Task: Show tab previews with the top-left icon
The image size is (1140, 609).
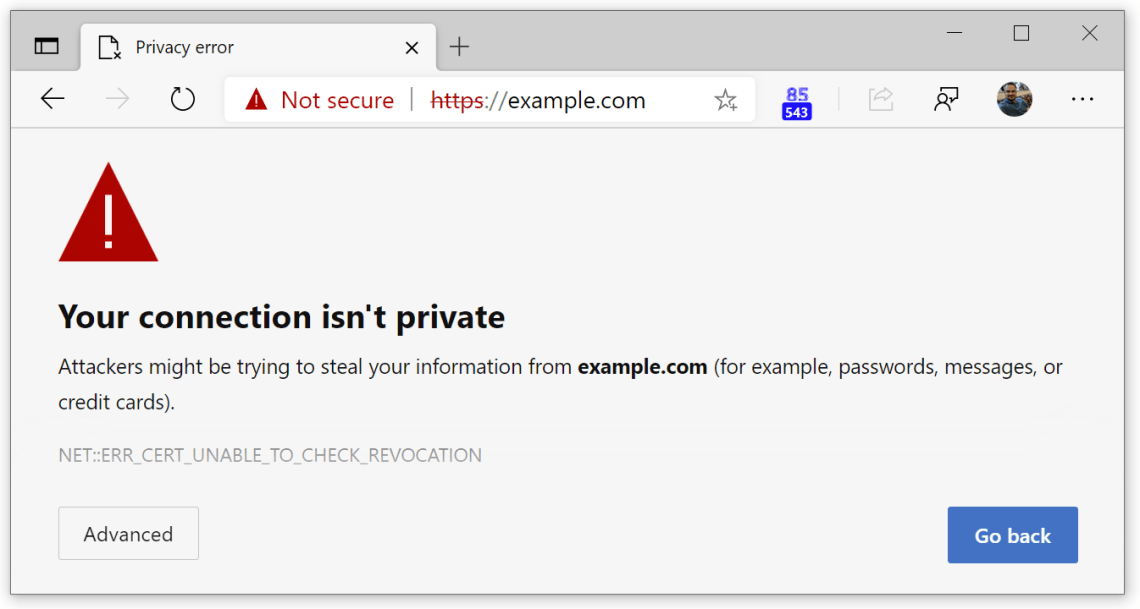Action: coord(45,46)
